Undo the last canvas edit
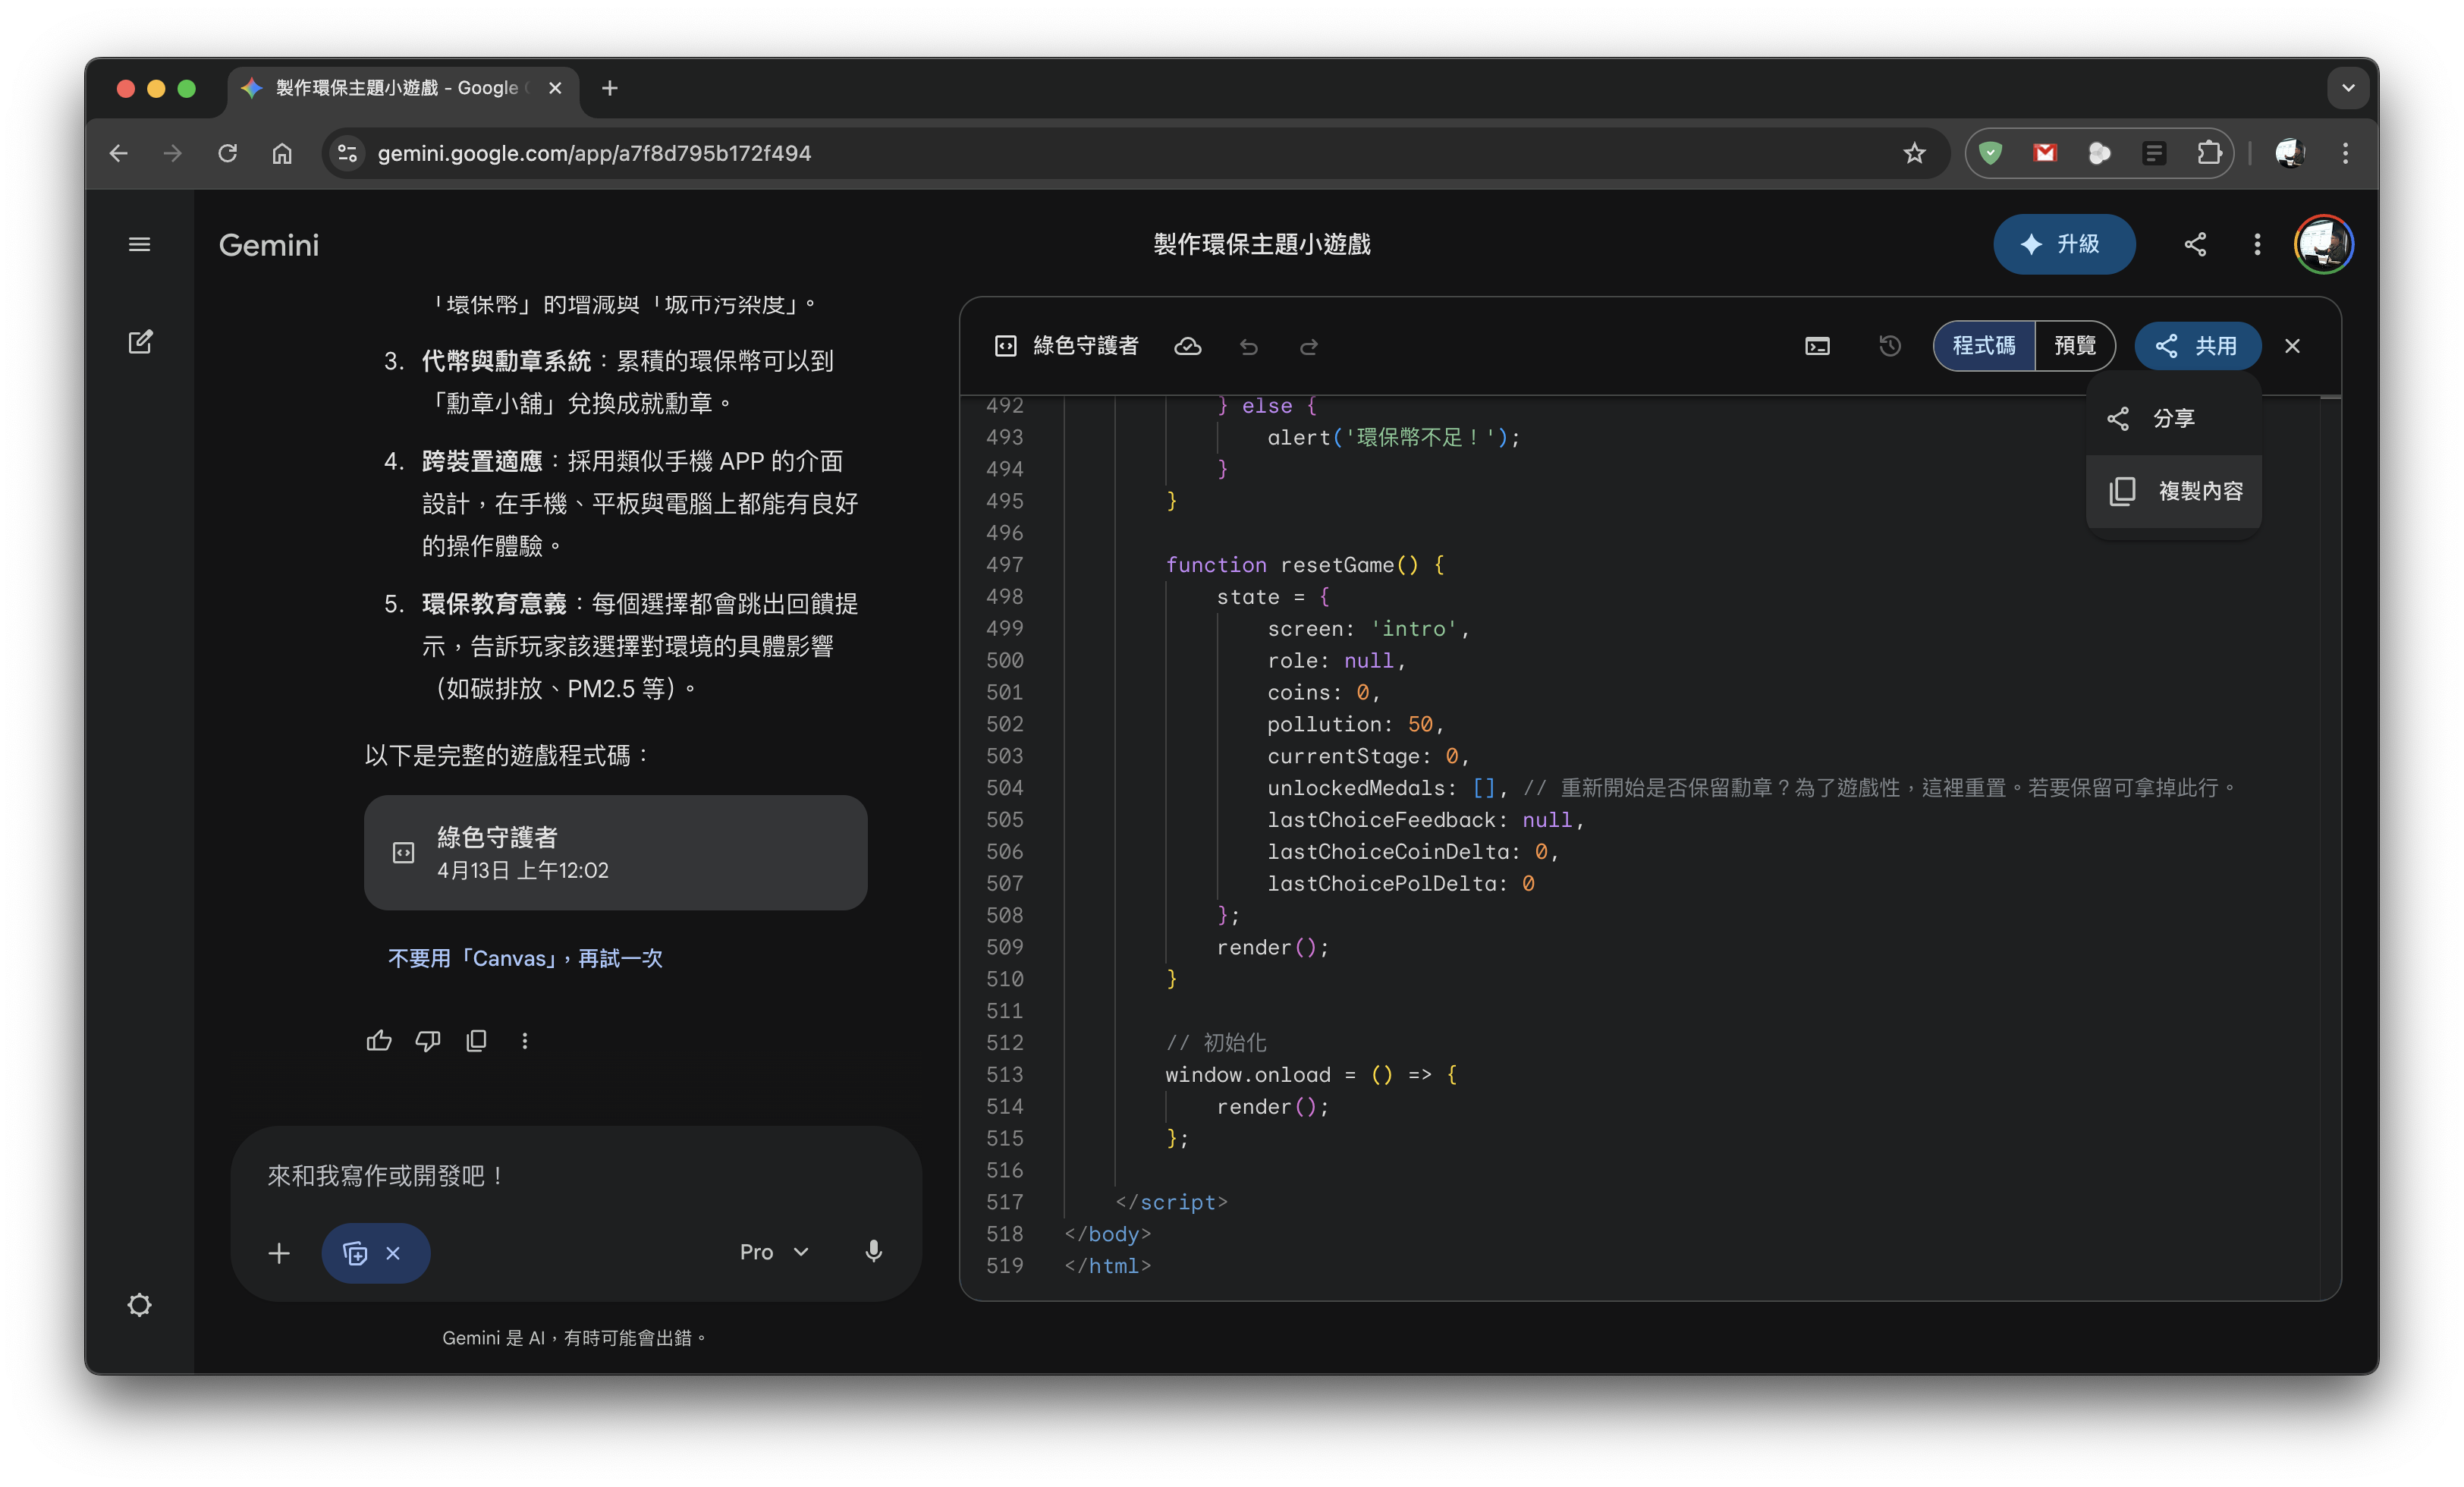Screen dimensions: 2464x1487 click(x=1249, y=346)
